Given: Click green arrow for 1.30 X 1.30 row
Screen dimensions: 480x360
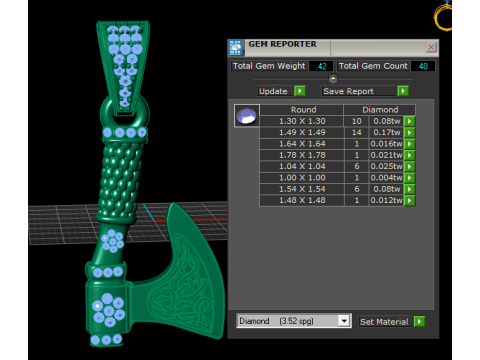Looking at the screenshot, I should pyautogui.click(x=409, y=121).
